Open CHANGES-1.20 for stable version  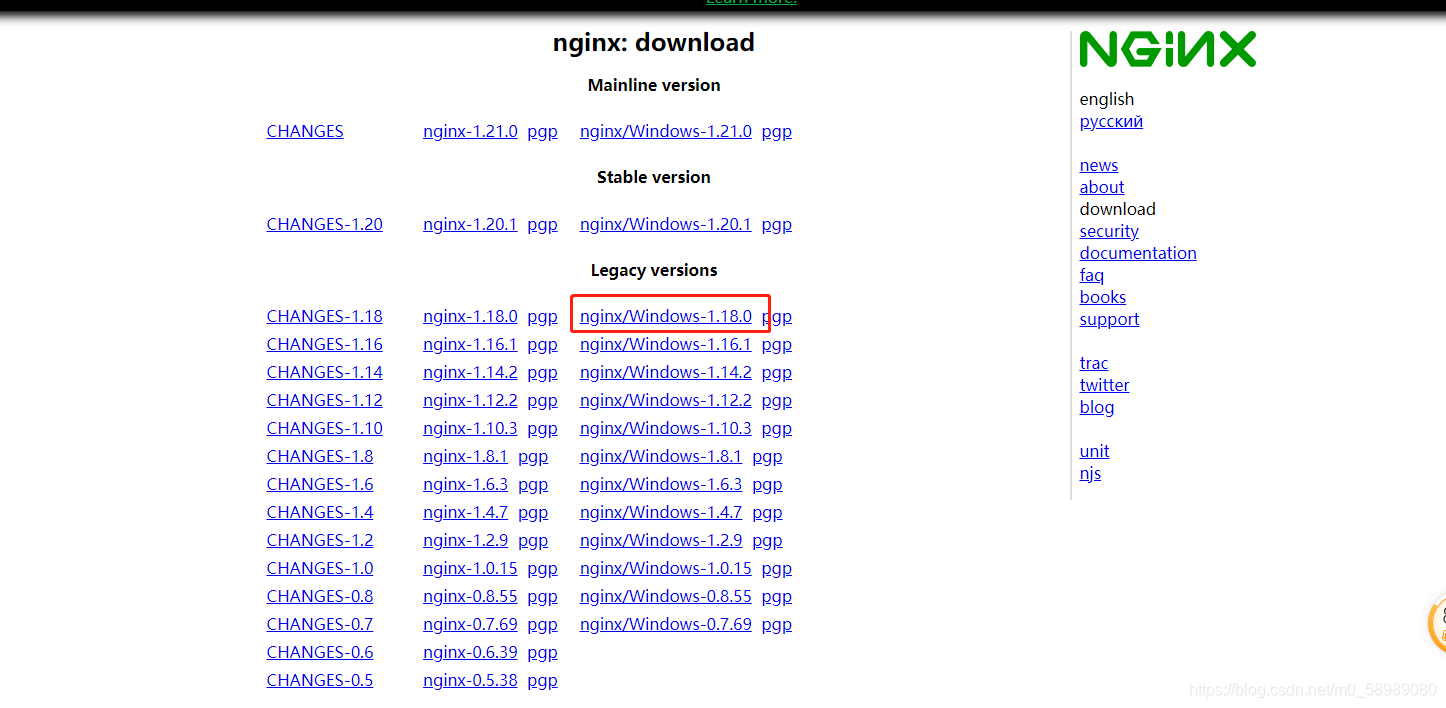[324, 224]
